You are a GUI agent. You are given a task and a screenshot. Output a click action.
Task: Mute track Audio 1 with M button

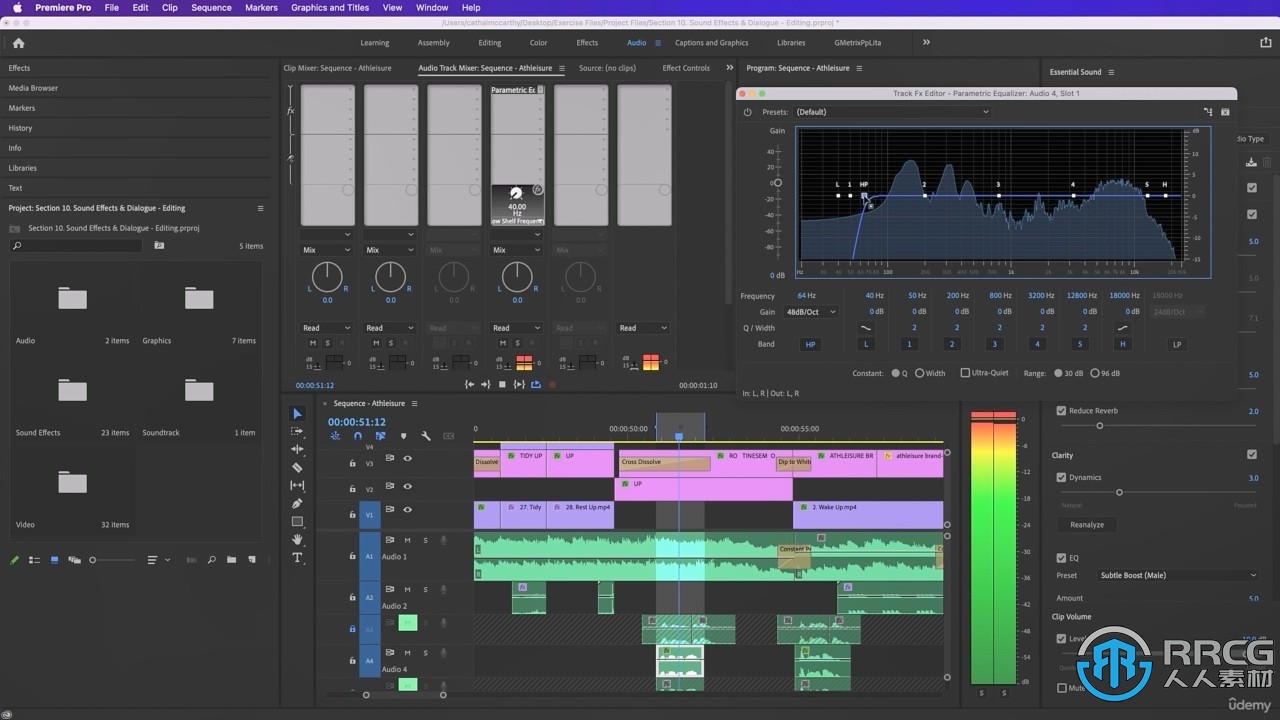407,540
